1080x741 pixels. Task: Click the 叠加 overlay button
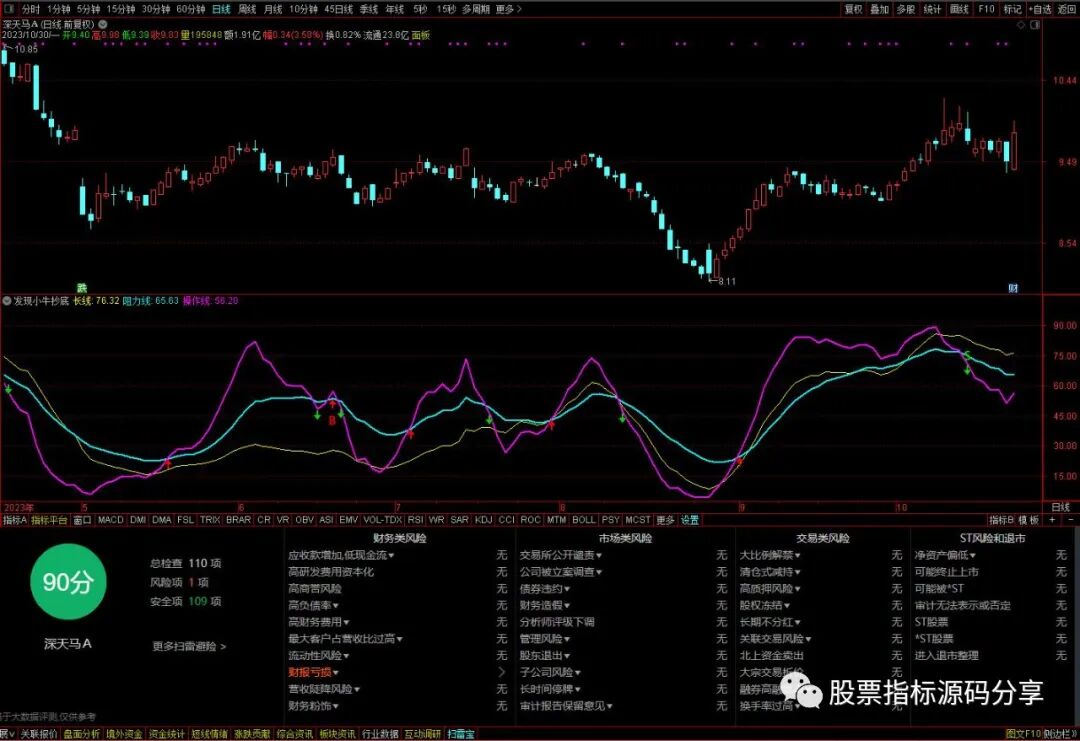click(880, 9)
